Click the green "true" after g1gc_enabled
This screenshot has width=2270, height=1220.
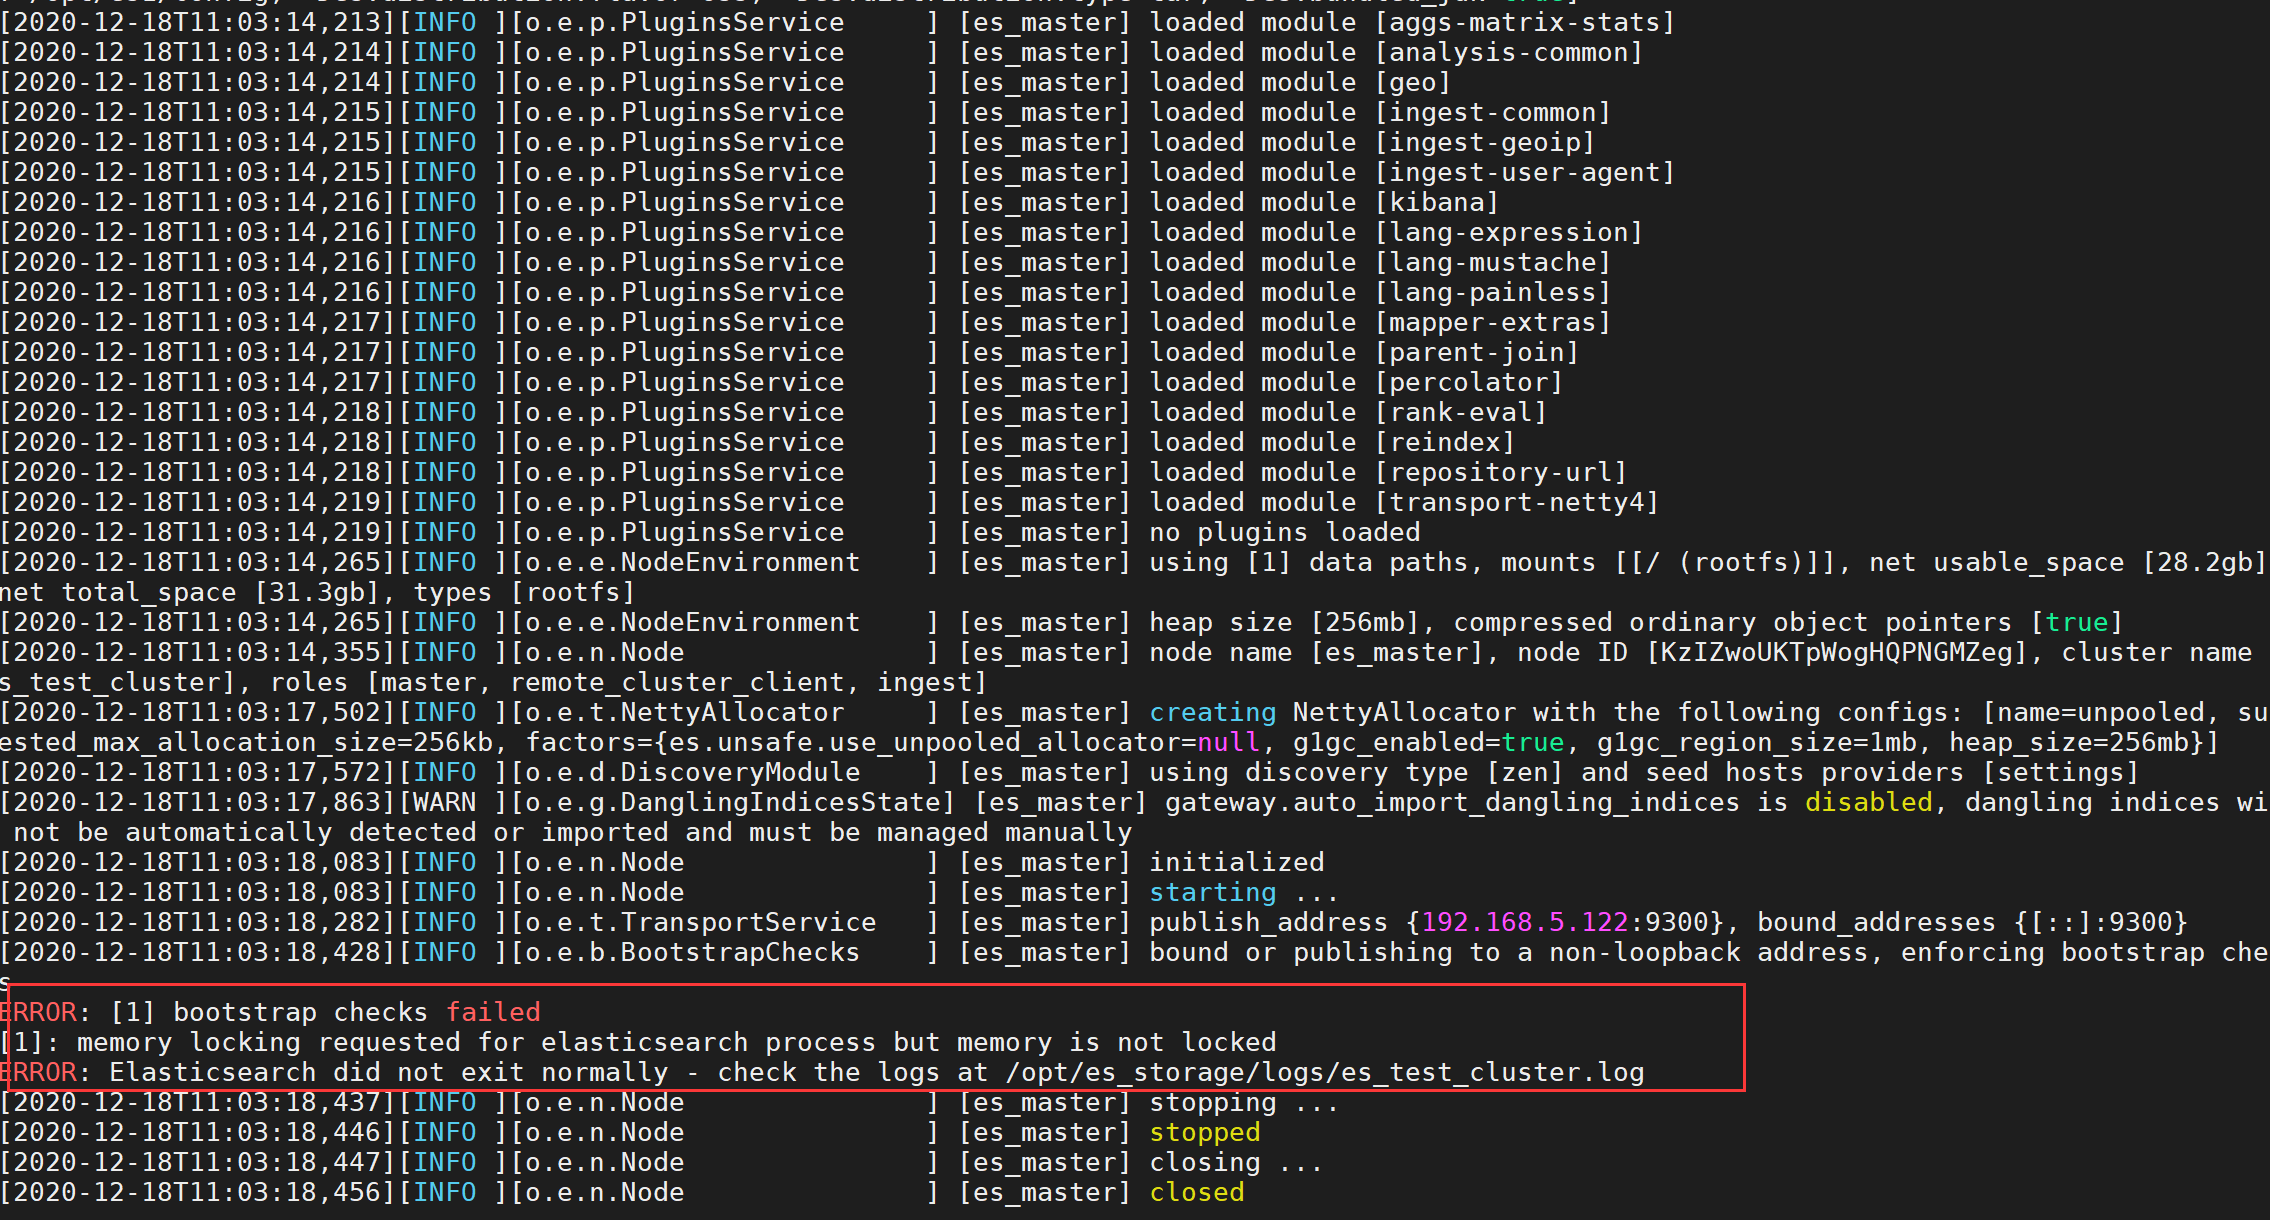click(1533, 742)
